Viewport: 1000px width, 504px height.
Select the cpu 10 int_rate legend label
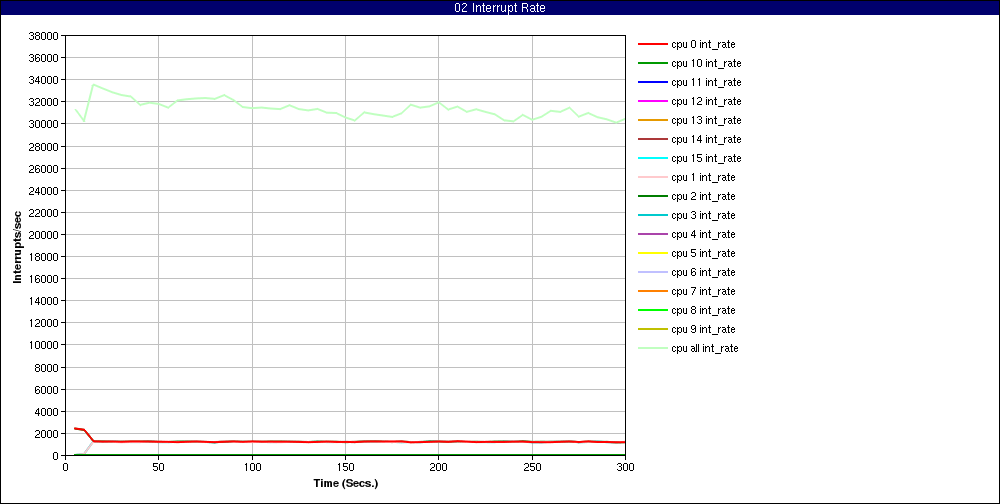706,63
